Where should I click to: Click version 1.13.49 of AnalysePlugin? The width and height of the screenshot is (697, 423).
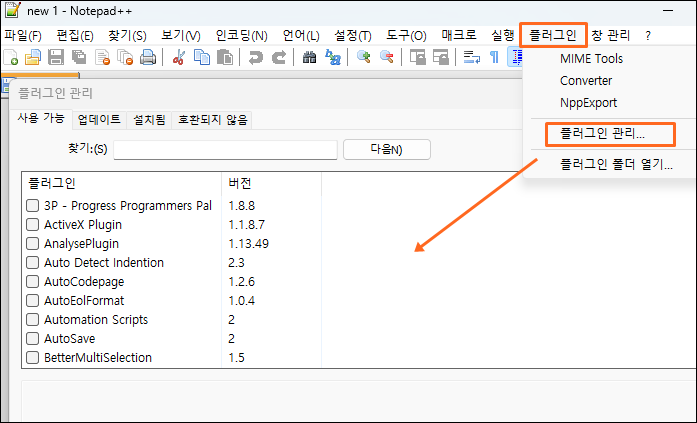pos(248,243)
